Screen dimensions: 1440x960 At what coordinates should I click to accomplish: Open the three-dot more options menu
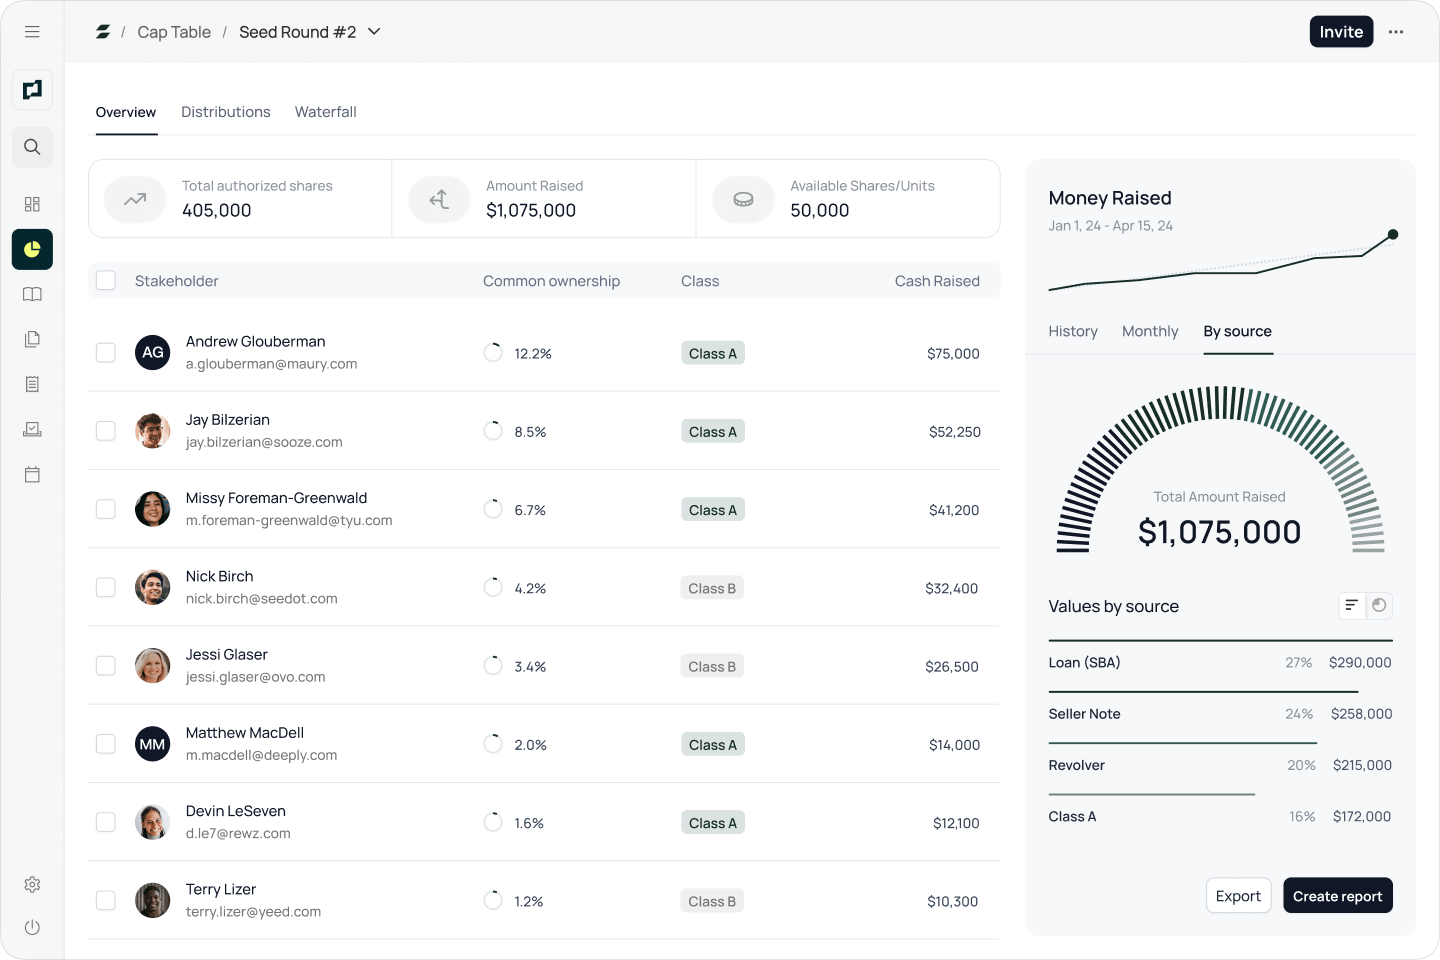(x=1396, y=32)
